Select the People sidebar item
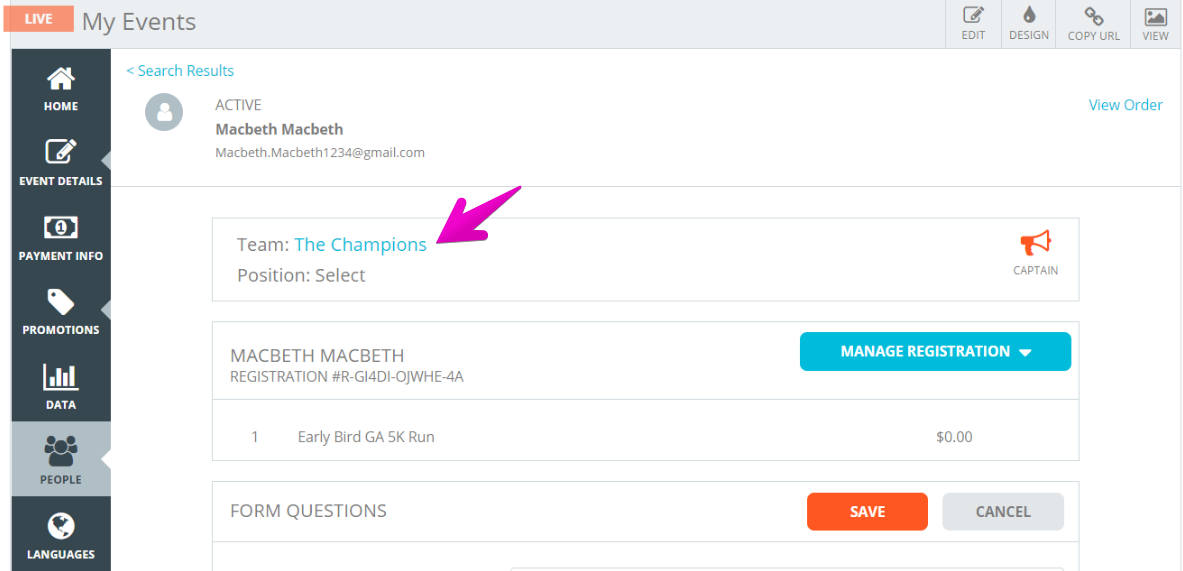This screenshot has width=1183, height=571. [60, 459]
